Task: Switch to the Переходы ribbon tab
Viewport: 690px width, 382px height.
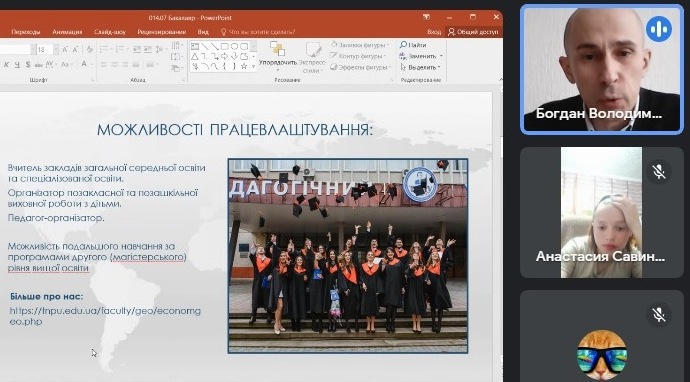Action: point(26,32)
